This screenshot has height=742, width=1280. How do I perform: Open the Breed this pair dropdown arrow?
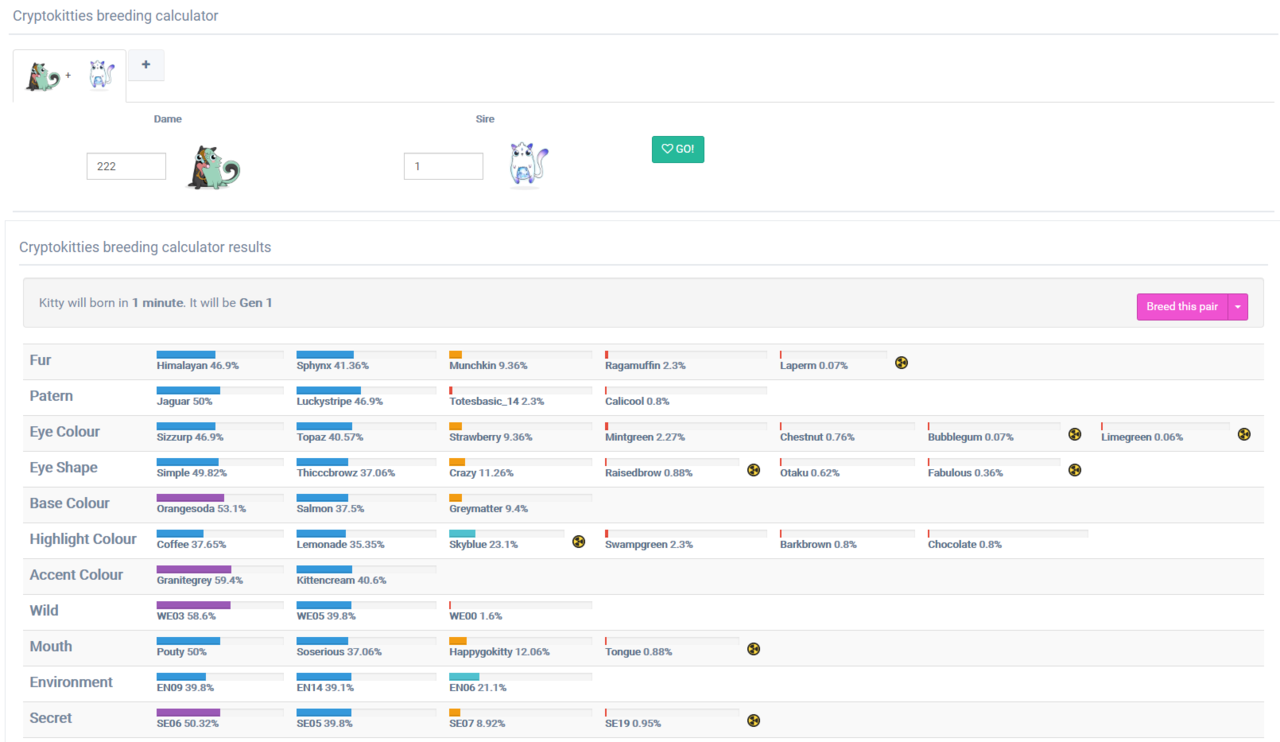[x=1238, y=307]
